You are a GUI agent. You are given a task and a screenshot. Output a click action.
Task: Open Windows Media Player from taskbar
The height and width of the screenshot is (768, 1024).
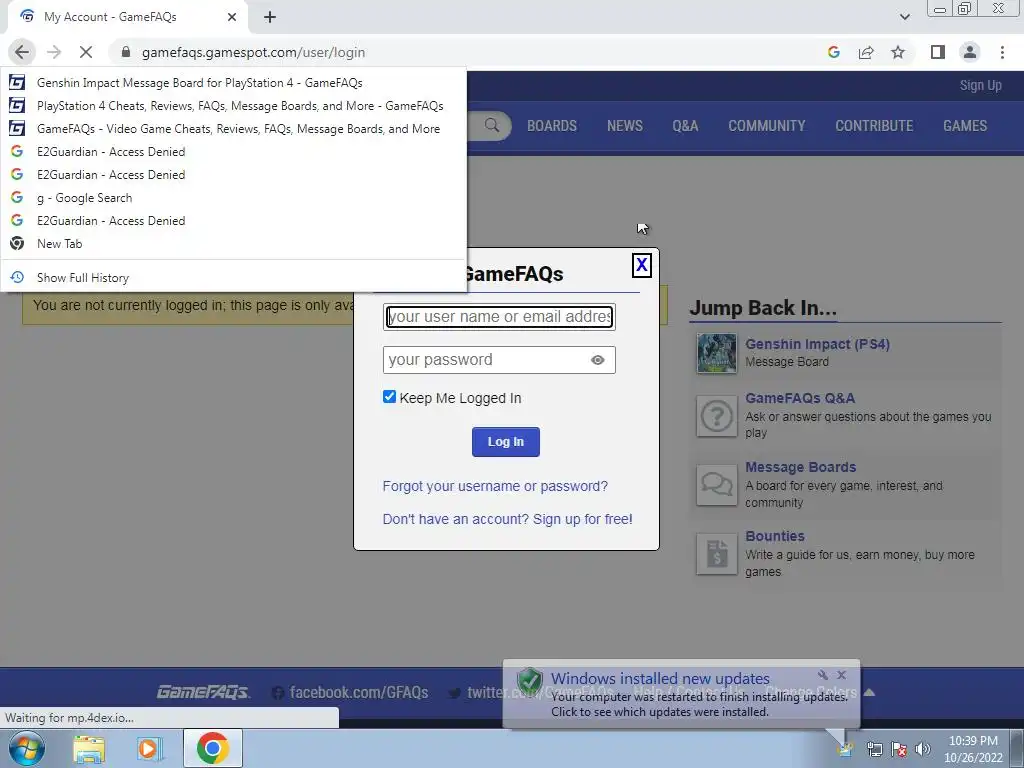(150, 748)
